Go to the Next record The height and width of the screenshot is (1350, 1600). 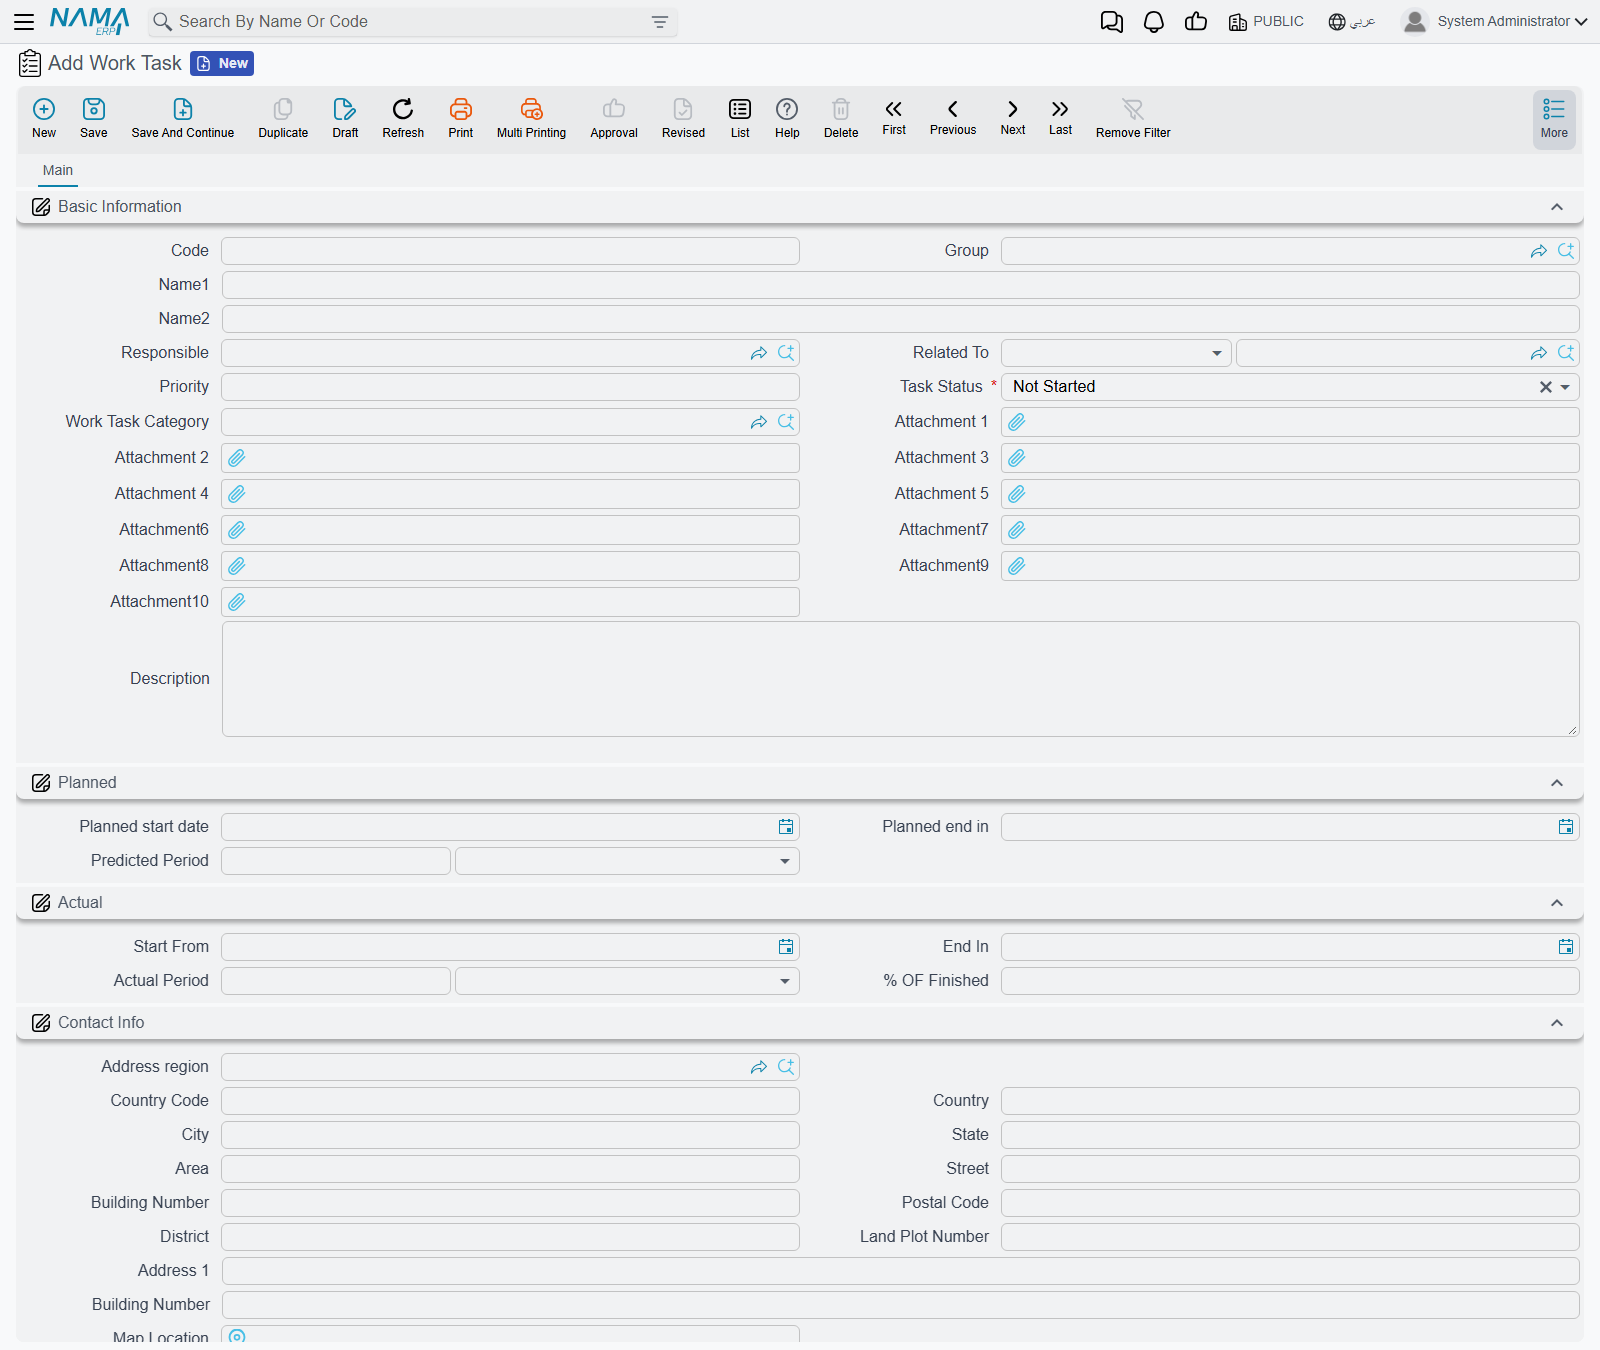1013,116
